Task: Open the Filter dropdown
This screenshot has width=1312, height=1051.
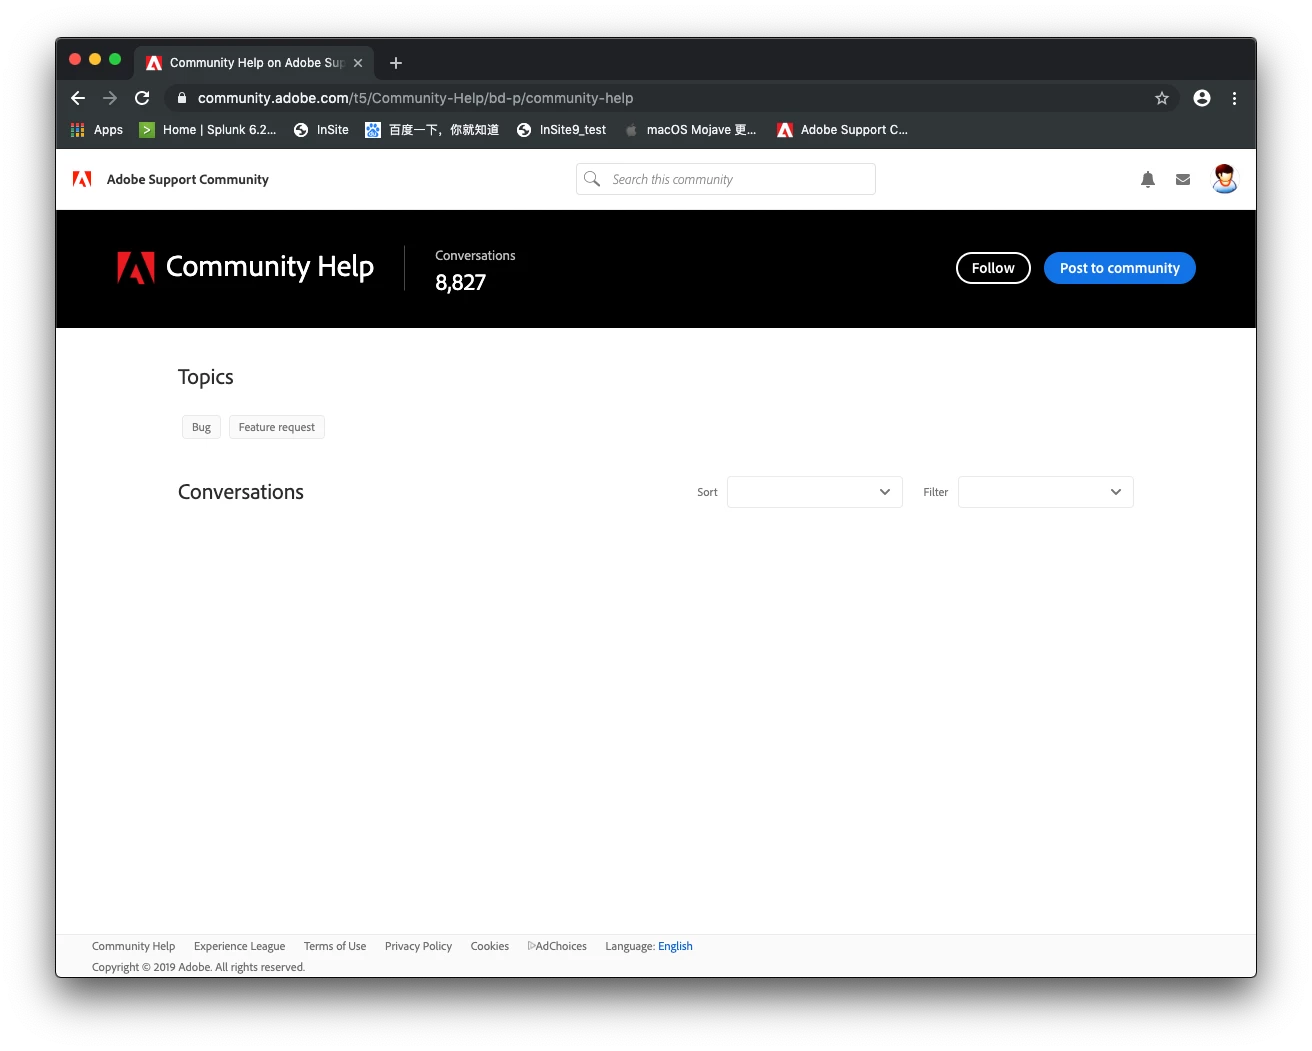Action: click(1046, 492)
